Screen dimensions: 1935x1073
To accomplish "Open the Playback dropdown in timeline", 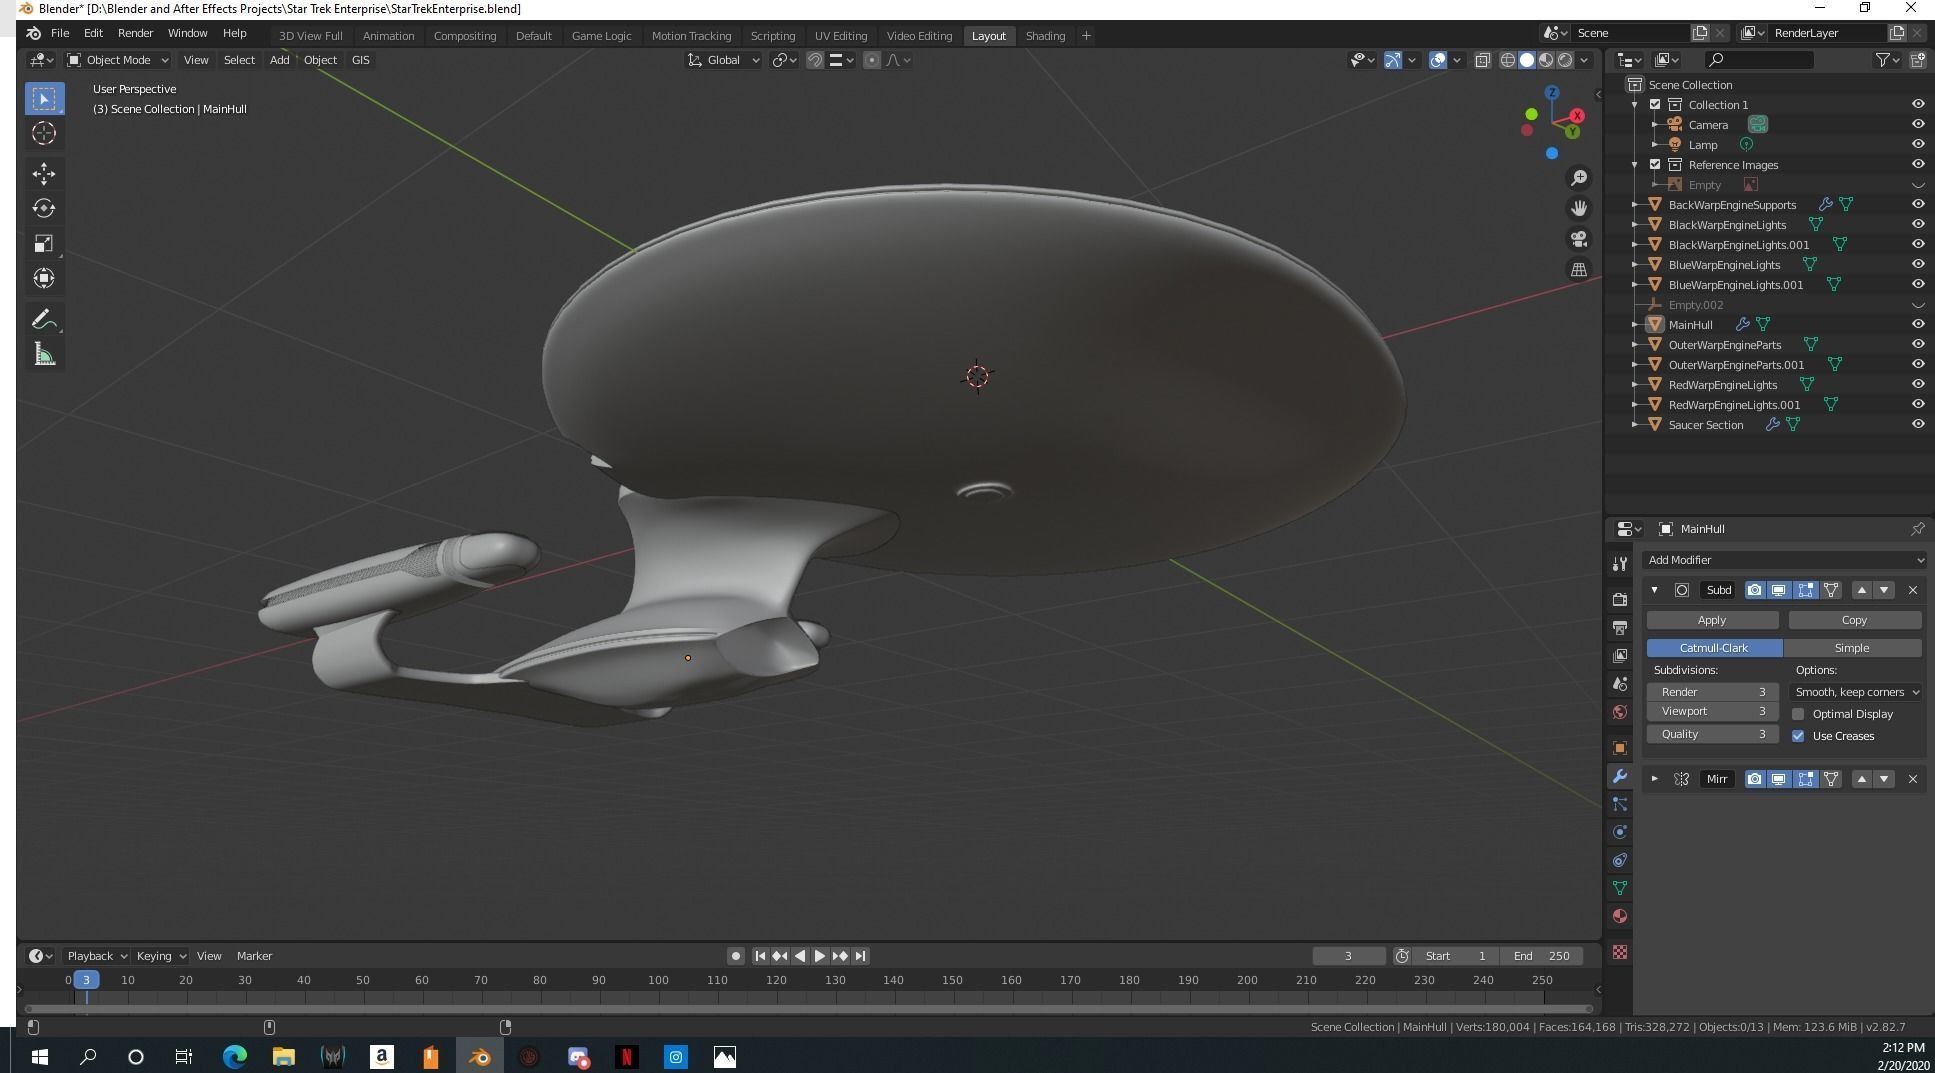I will point(97,956).
